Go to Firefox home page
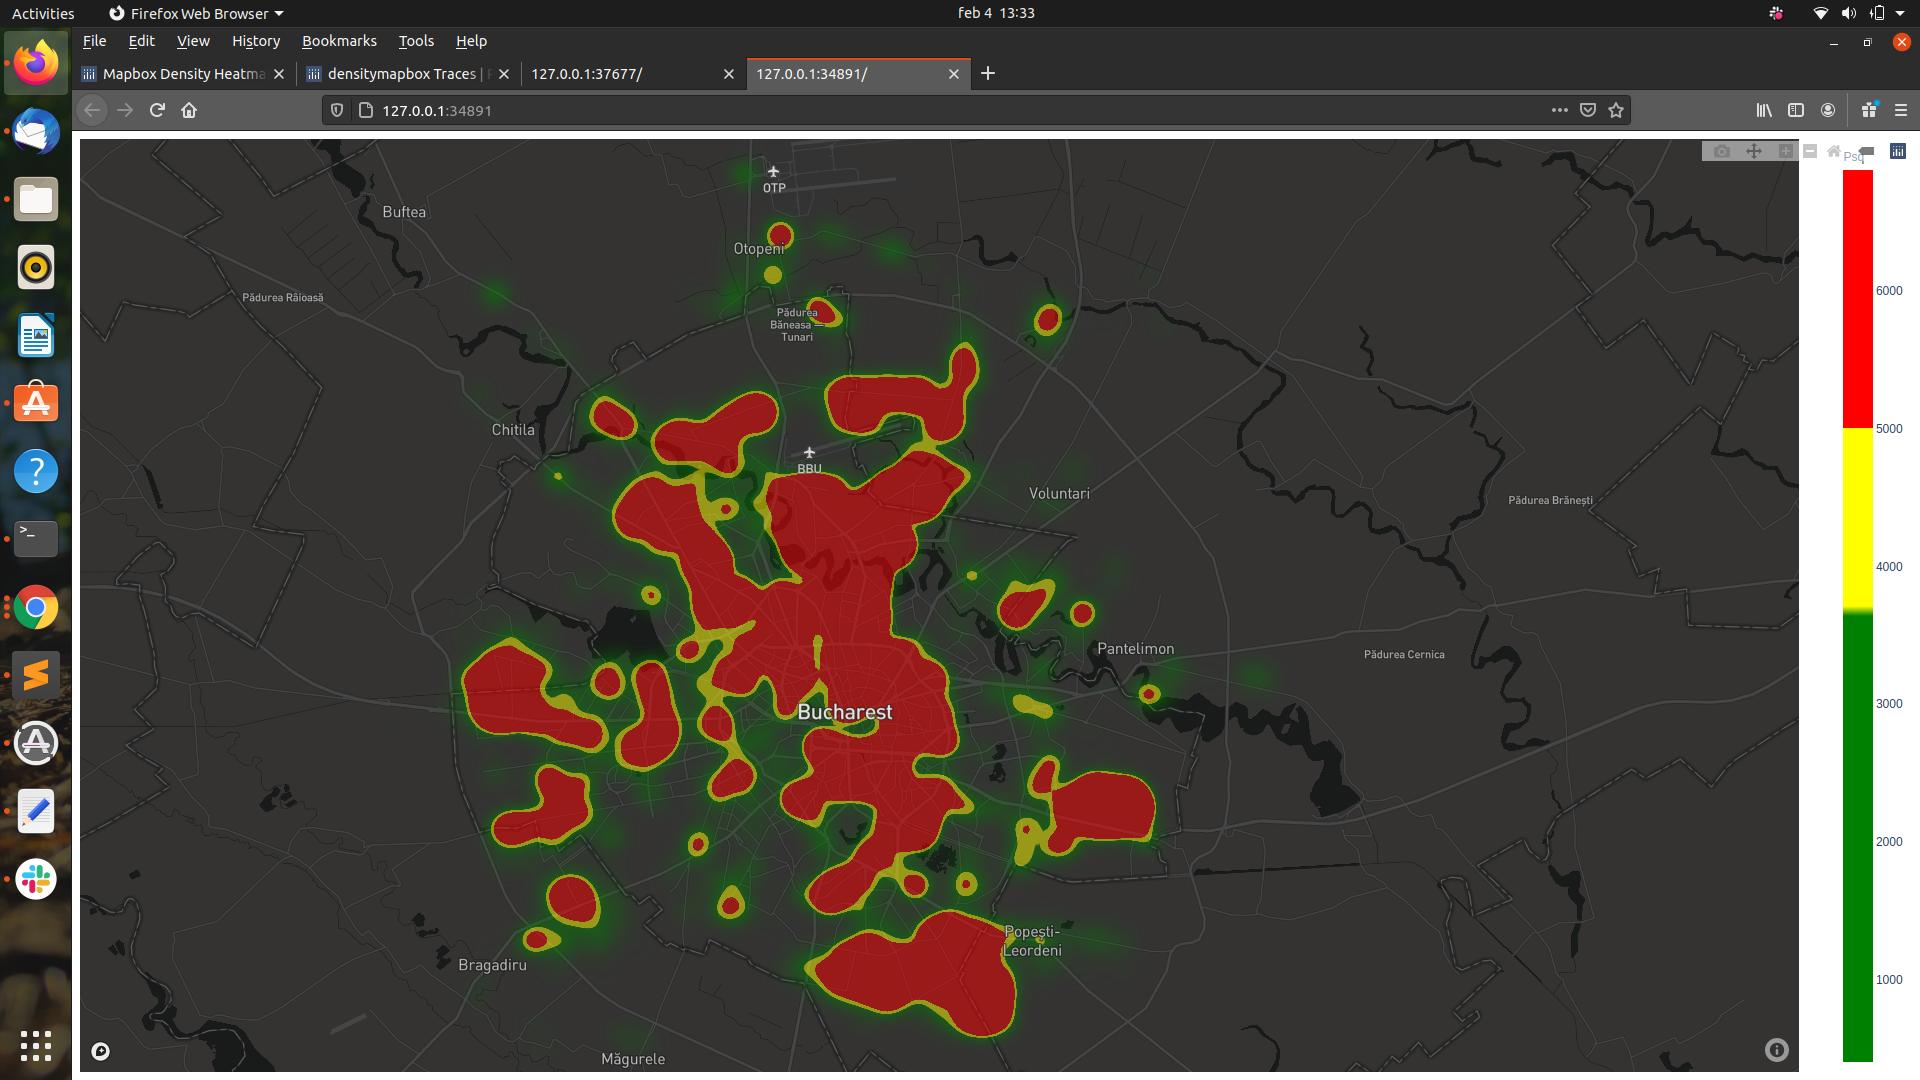The width and height of the screenshot is (1920, 1080). click(x=189, y=110)
